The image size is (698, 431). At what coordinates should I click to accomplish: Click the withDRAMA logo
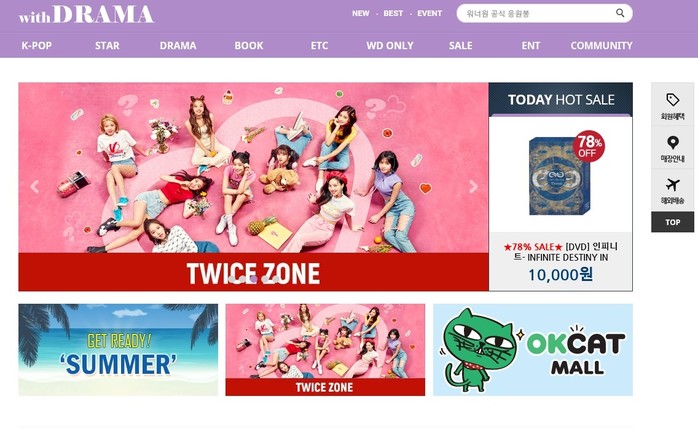point(86,14)
